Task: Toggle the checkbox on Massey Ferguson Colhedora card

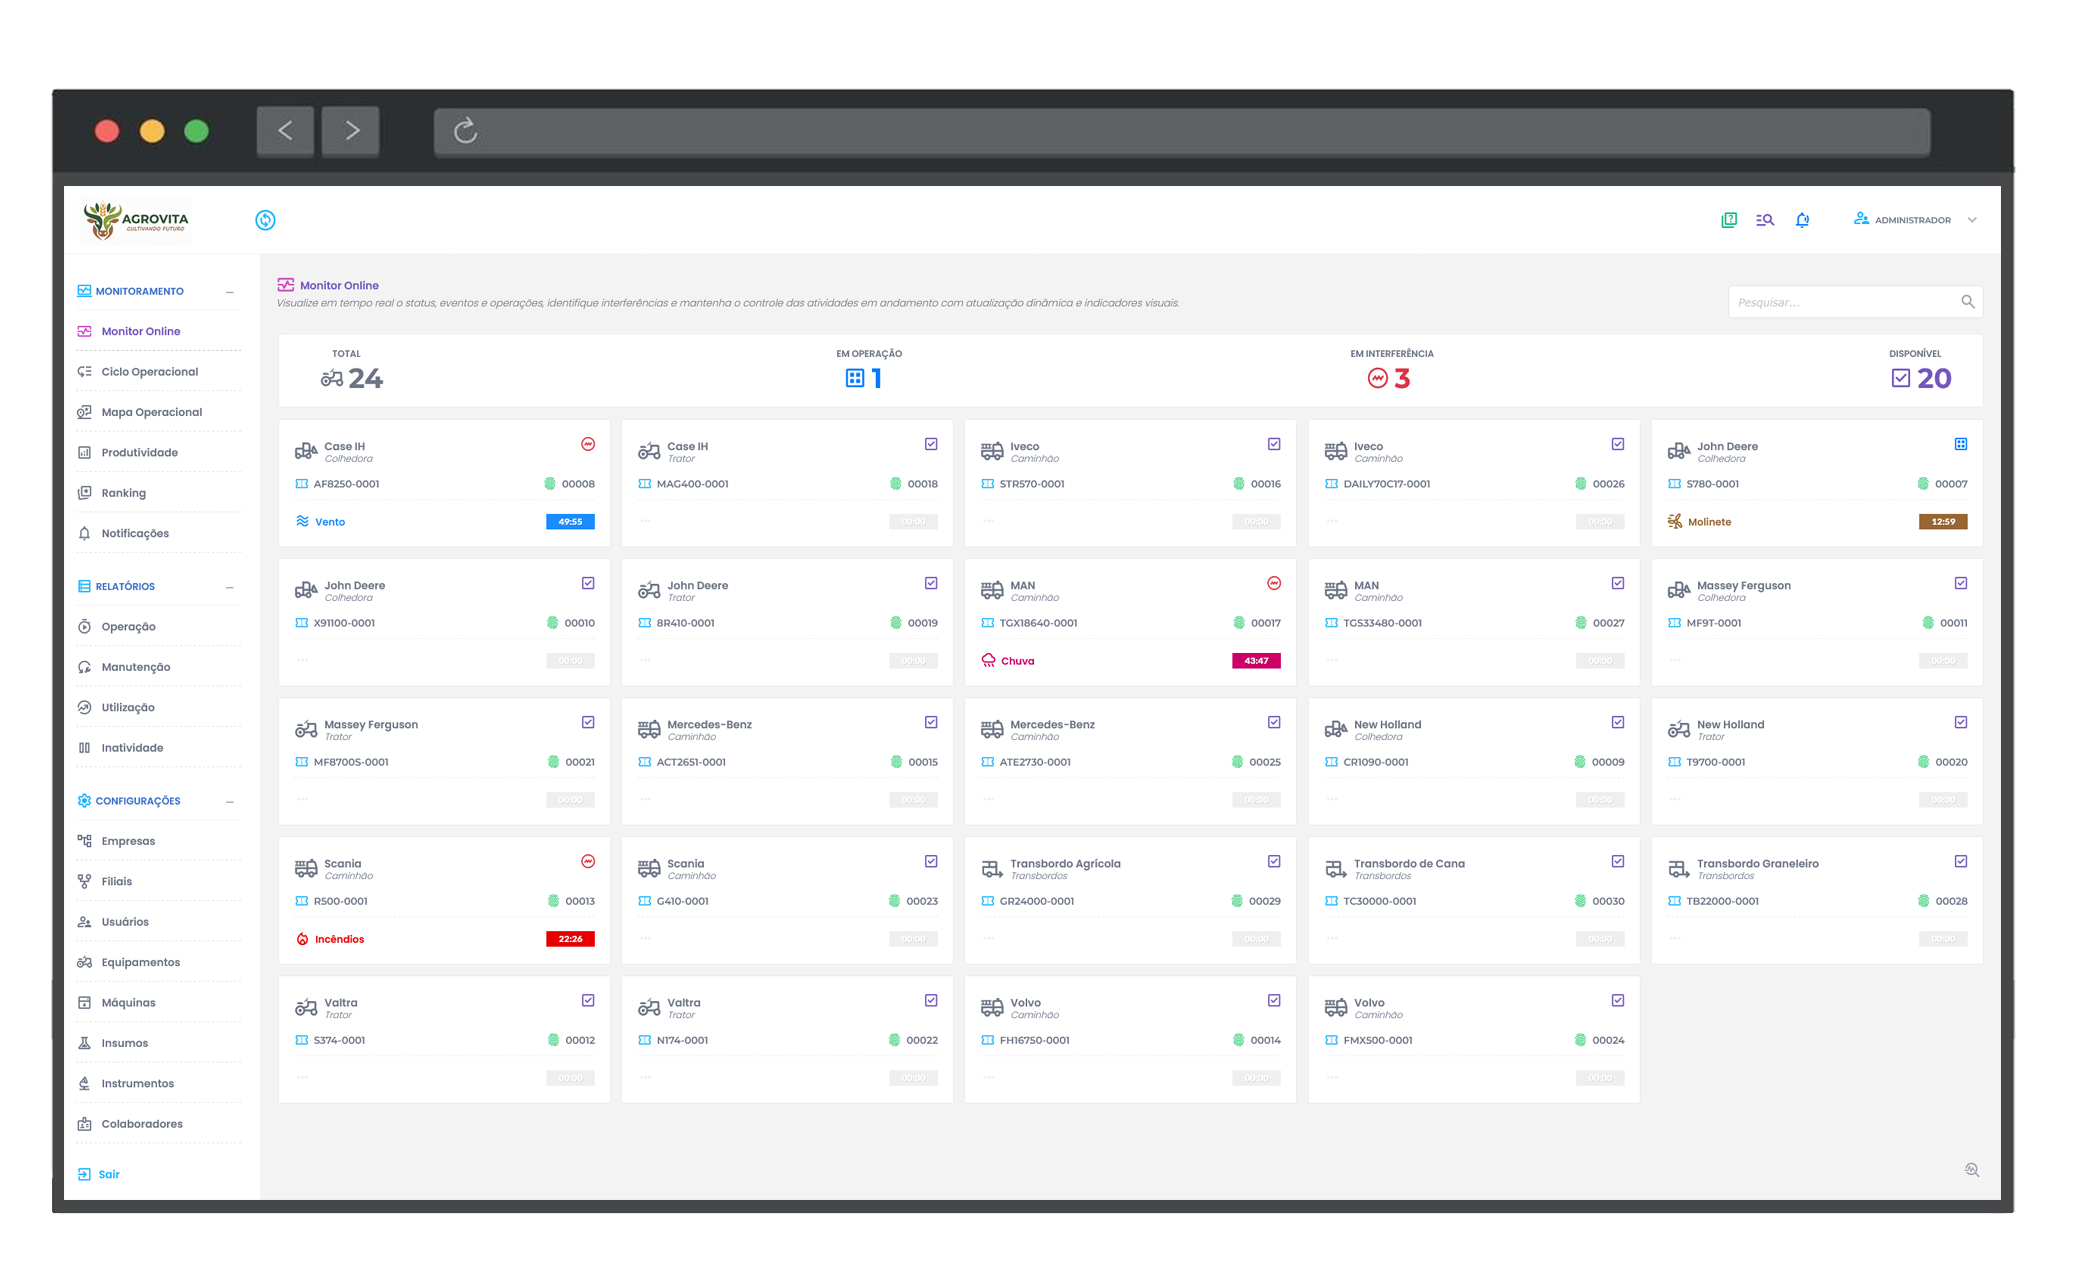Action: tap(1961, 582)
